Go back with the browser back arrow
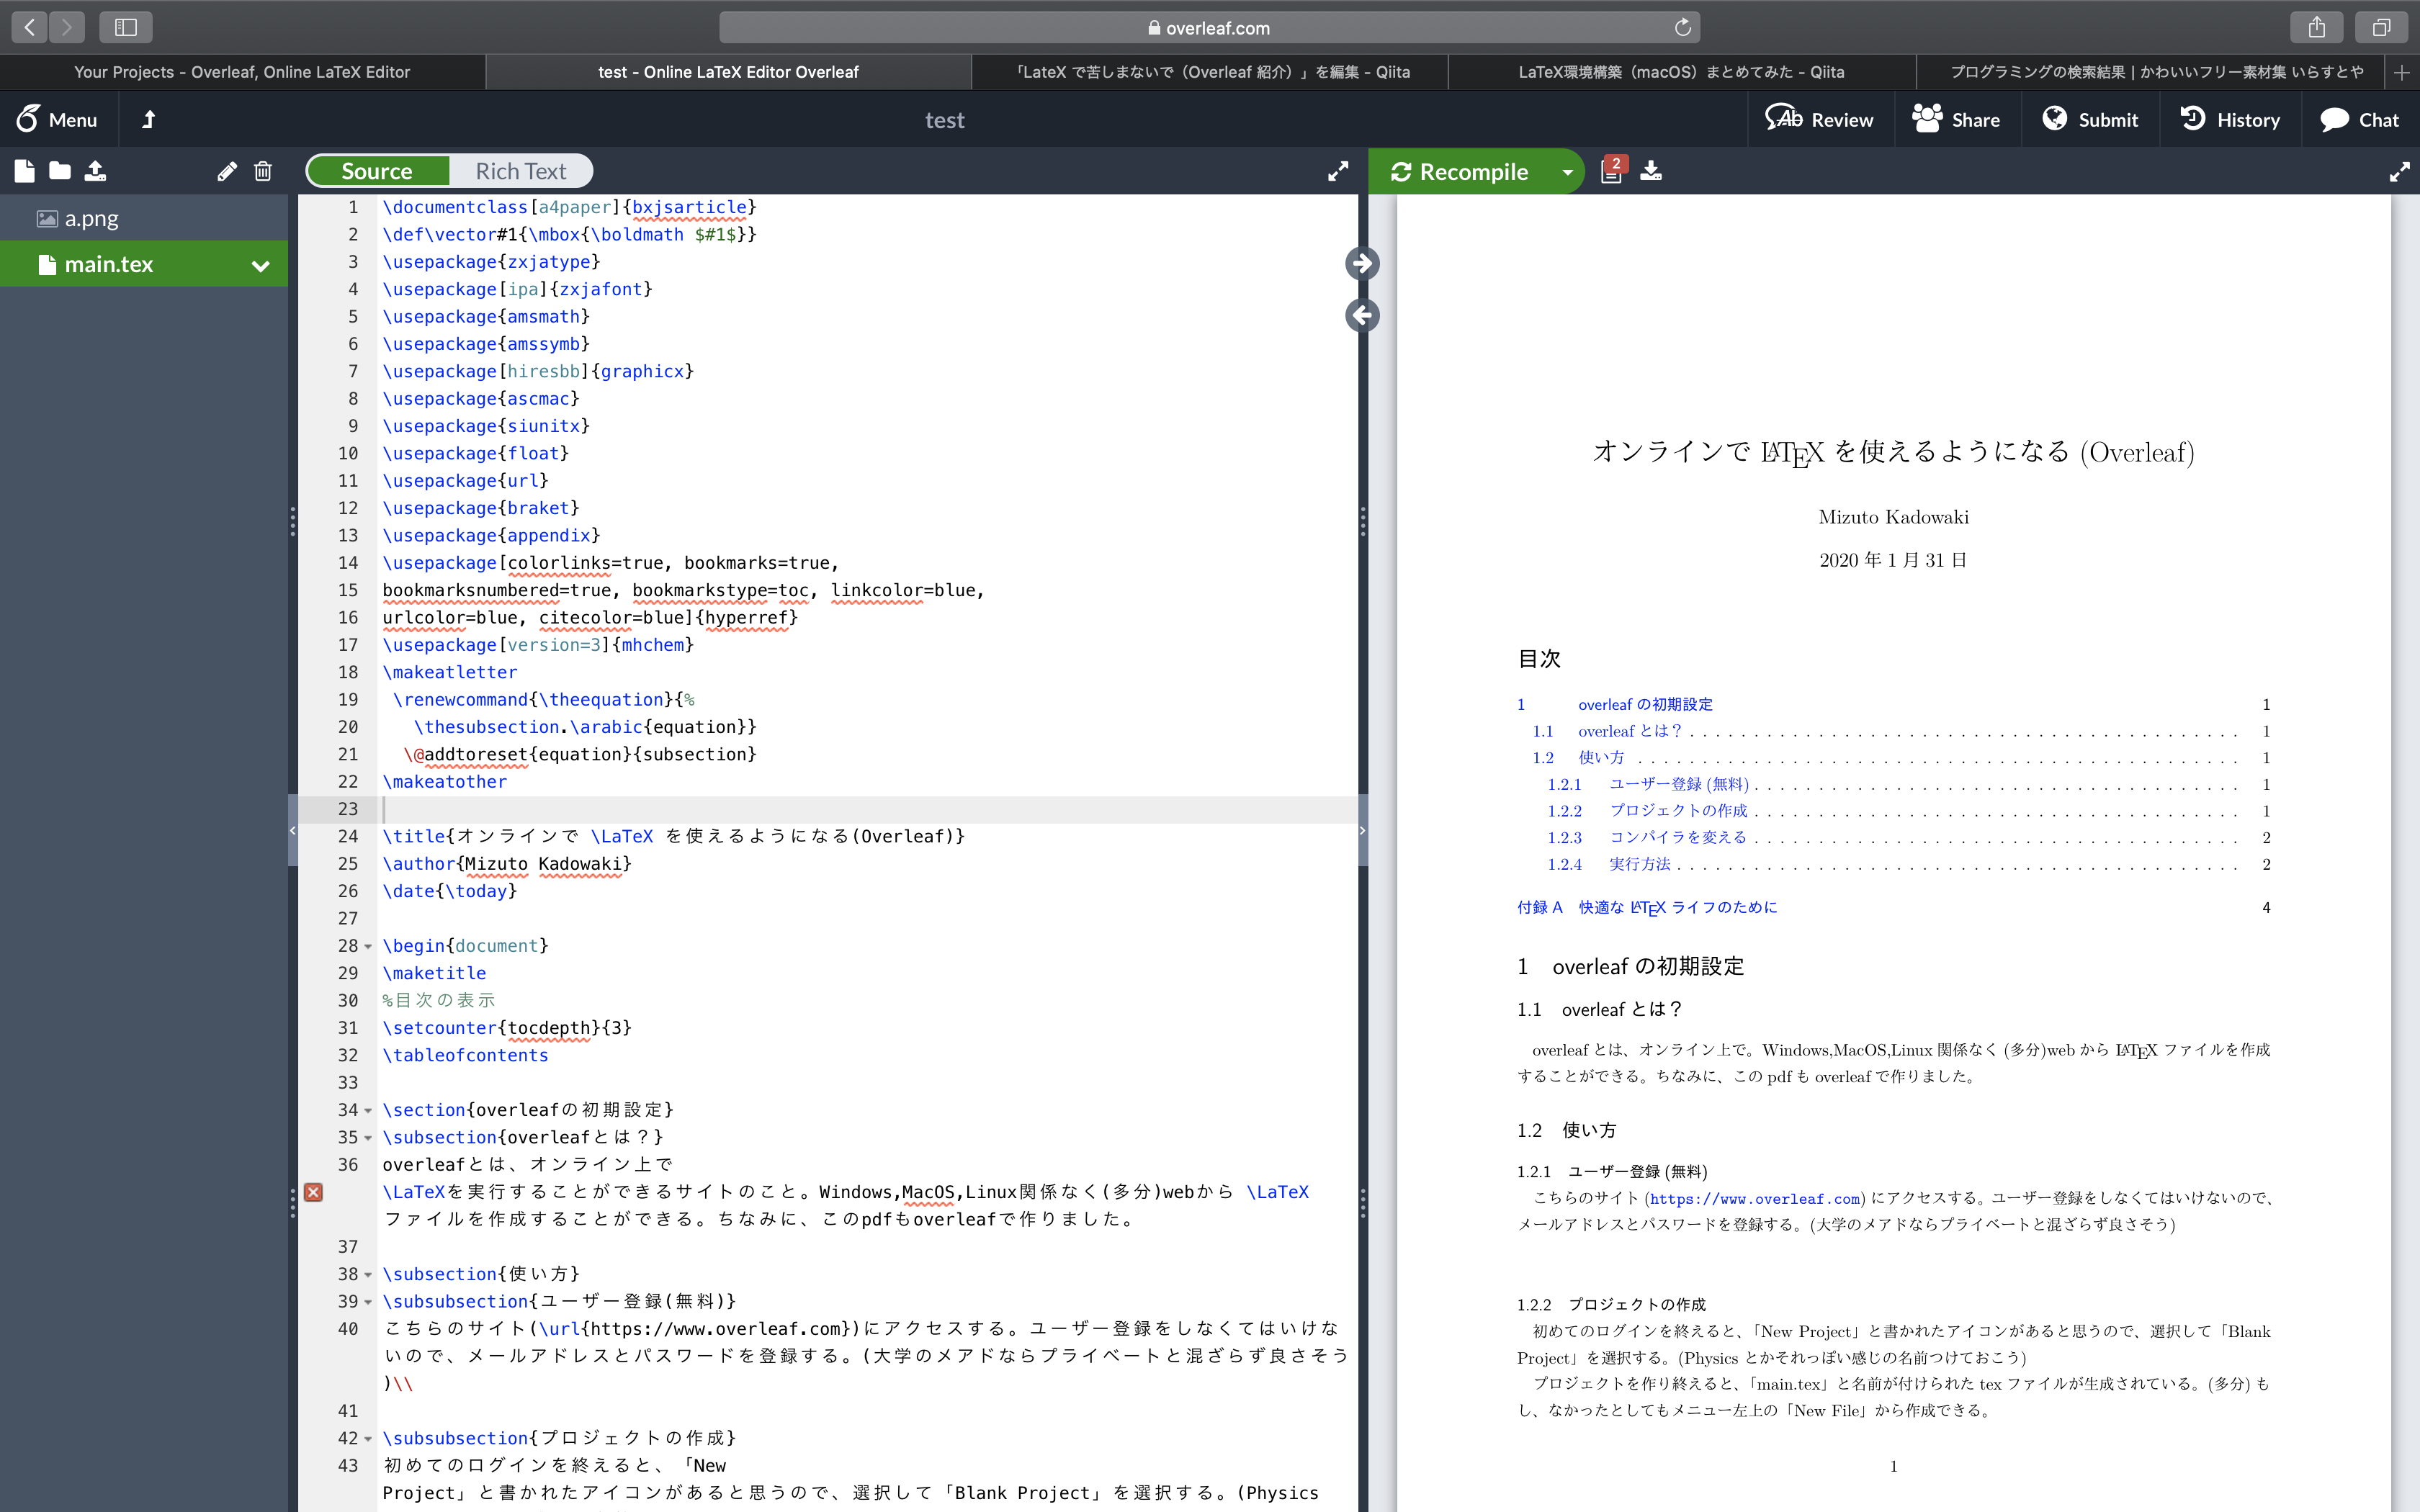The width and height of the screenshot is (2420, 1512). click(x=30, y=27)
